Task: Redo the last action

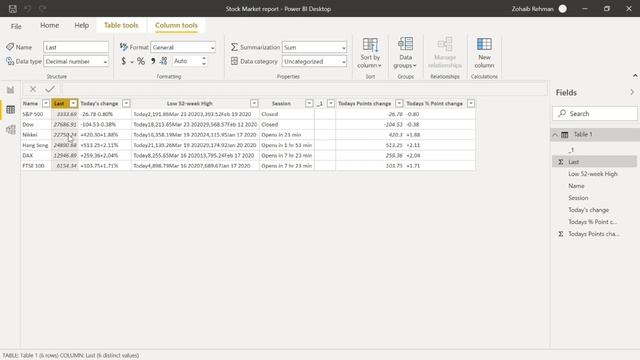Action: 42,9
